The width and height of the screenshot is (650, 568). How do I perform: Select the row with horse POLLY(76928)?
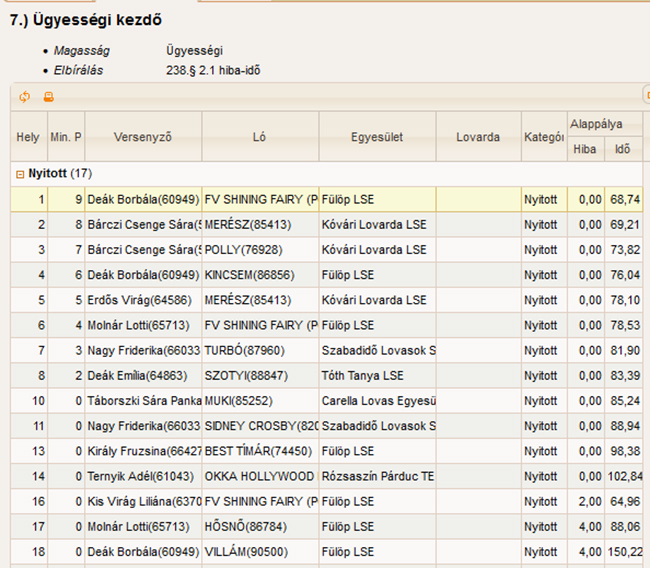point(260,250)
